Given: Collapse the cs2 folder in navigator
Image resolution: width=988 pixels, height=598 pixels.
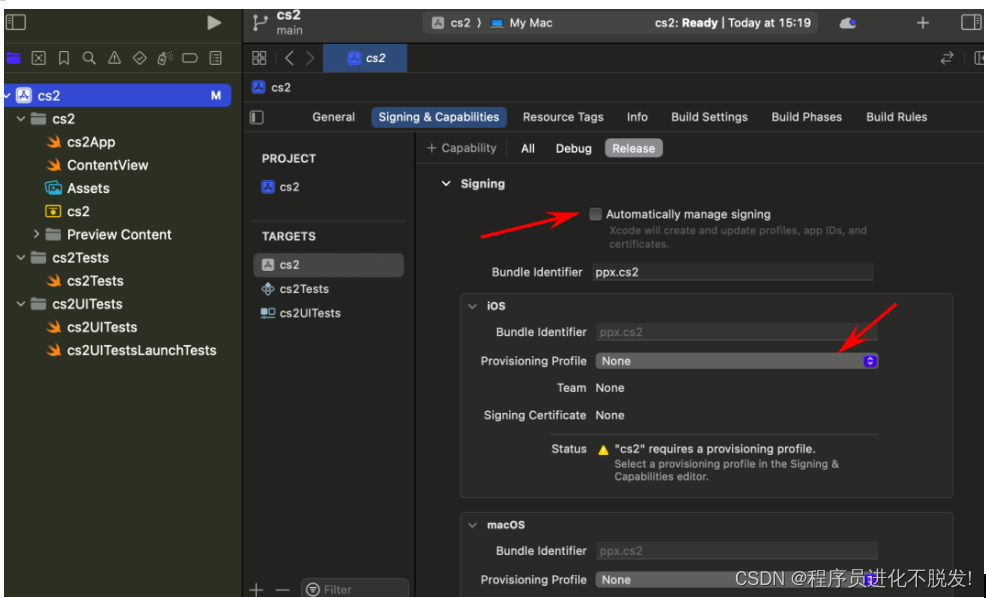Looking at the screenshot, I should [x=21, y=118].
